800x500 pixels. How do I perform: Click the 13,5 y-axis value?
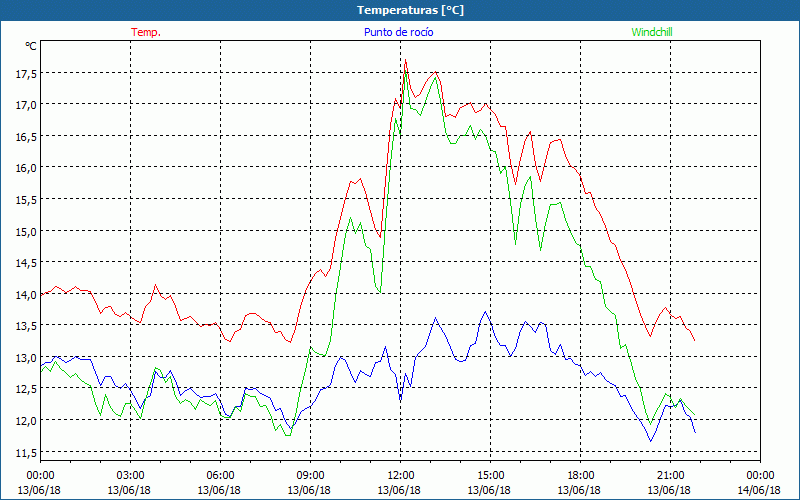coord(27,327)
